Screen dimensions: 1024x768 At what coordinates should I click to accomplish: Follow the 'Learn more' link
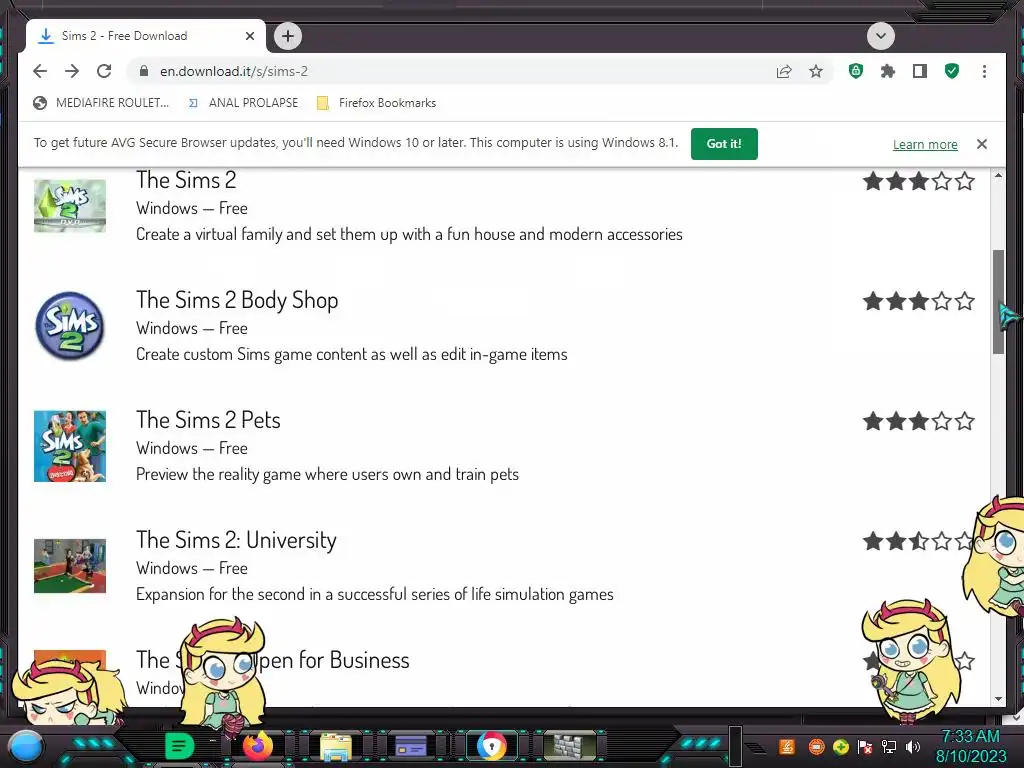[925, 144]
